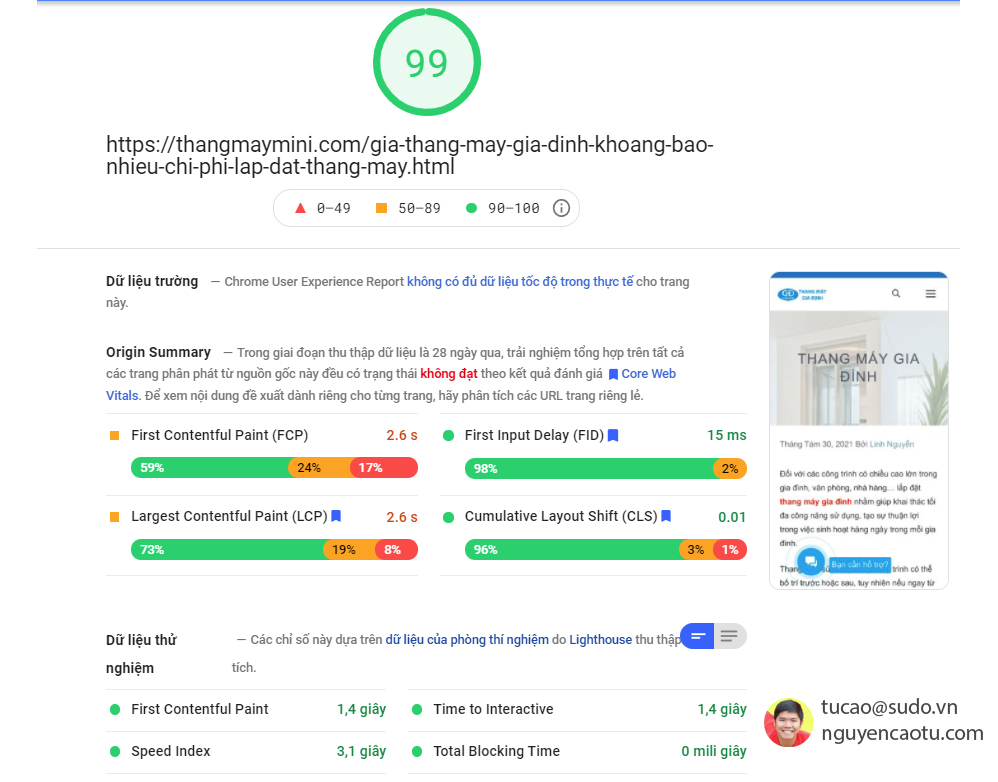Open the hamburger menu in the site preview
Image resolution: width=998 pixels, height=782 pixels.
(931, 294)
